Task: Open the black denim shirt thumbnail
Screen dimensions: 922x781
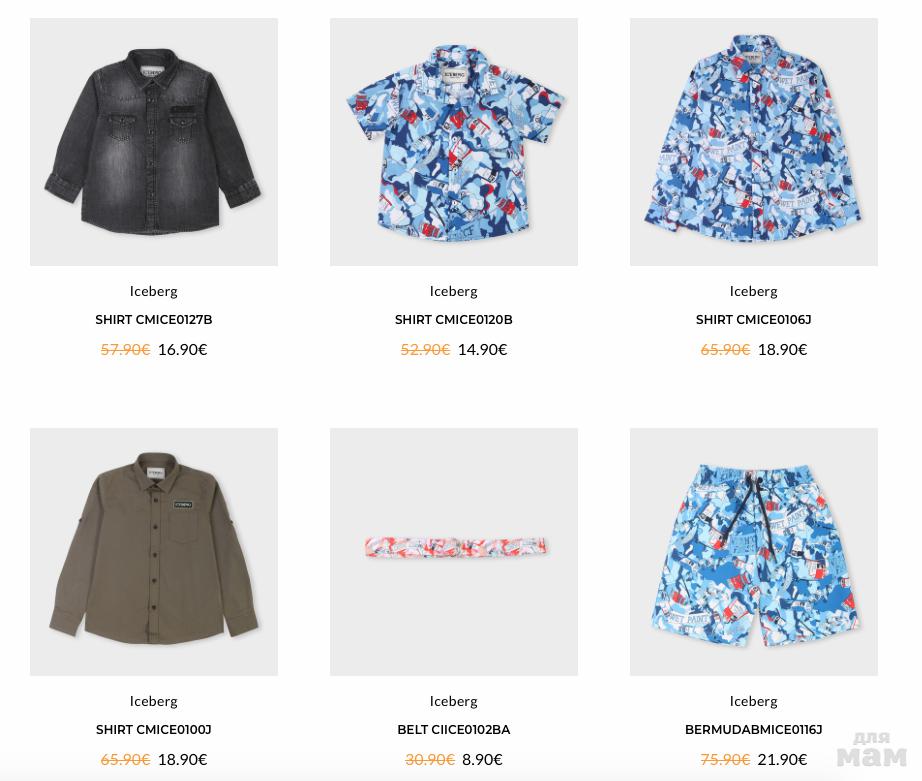Action: click(x=153, y=142)
